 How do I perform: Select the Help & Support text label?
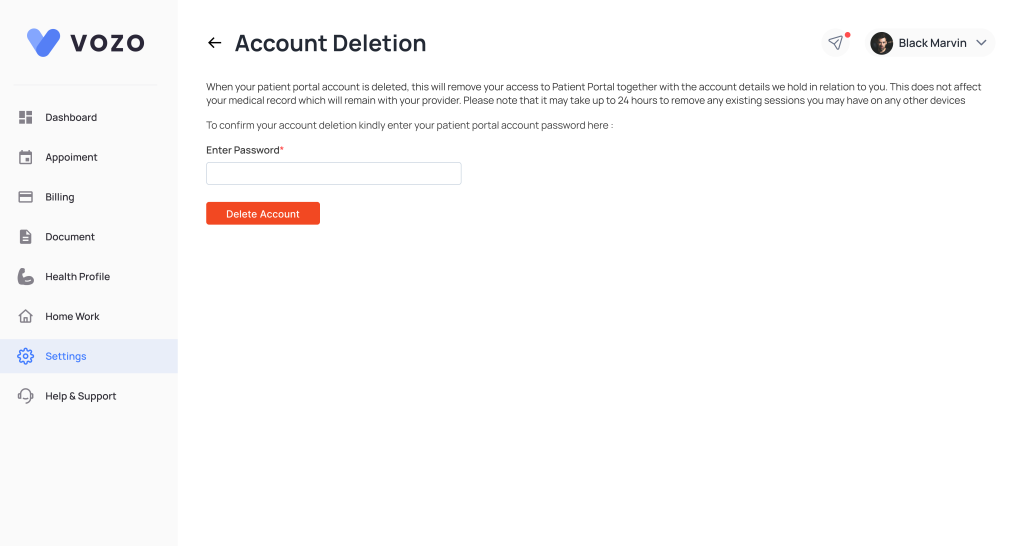pyautogui.click(x=80, y=396)
